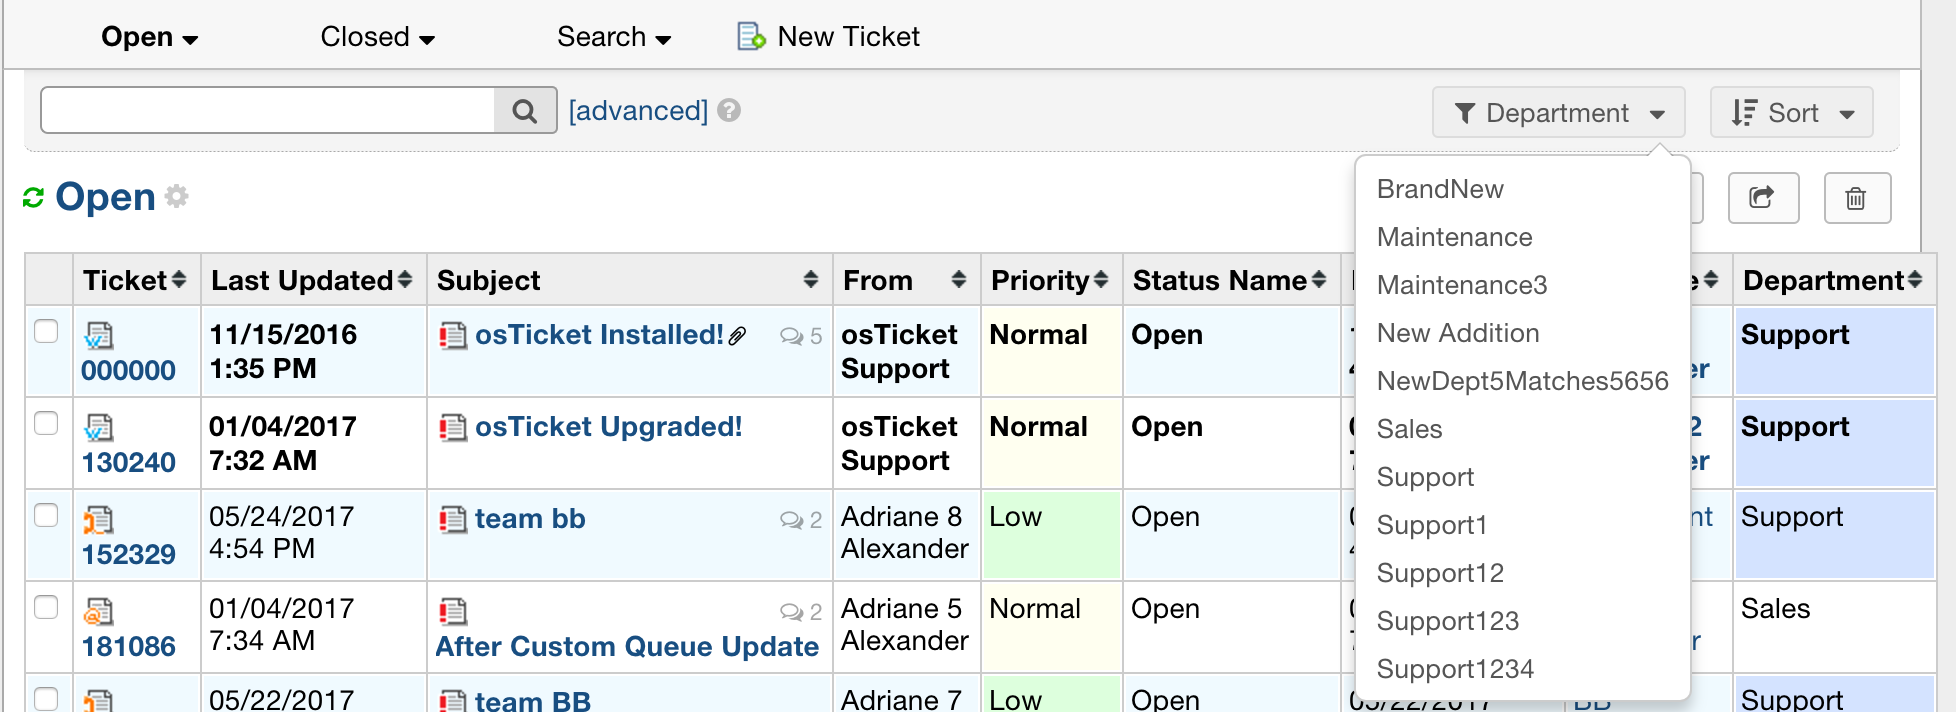Choose Support123 department filter
The width and height of the screenshot is (1956, 712).
(1448, 621)
